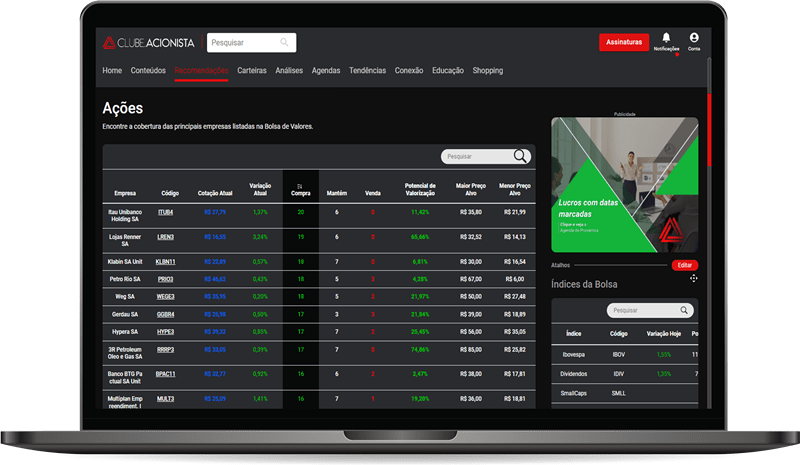Sort by the Empresa column header
Image resolution: width=800 pixels, height=465 pixels.
pyautogui.click(x=125, y=193)
